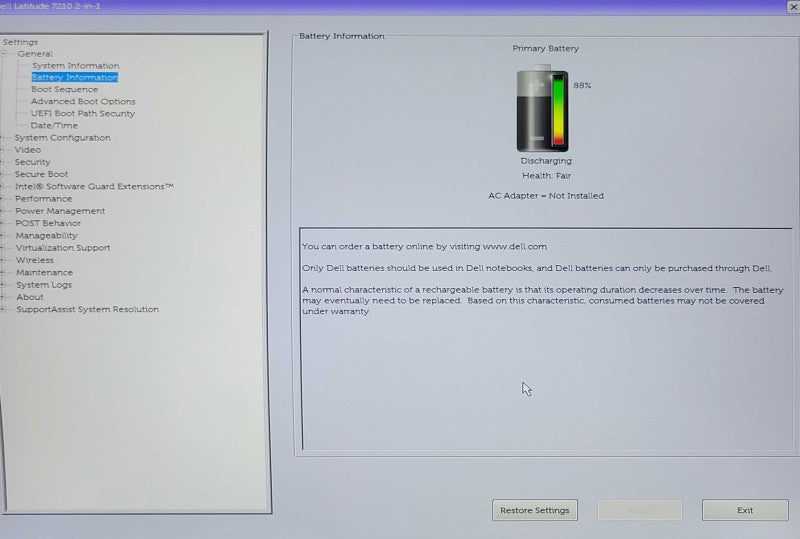Expand the Maintenance tree node
Image resolution: width=800 pixels, height=539 pixels.
click(x=2, y=273)
